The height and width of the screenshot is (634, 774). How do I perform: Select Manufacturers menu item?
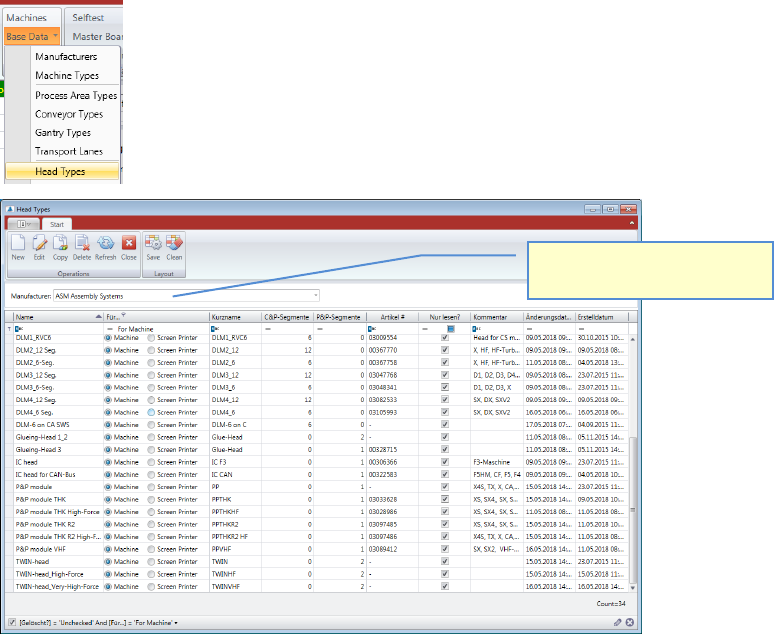[x=66, y=57]
